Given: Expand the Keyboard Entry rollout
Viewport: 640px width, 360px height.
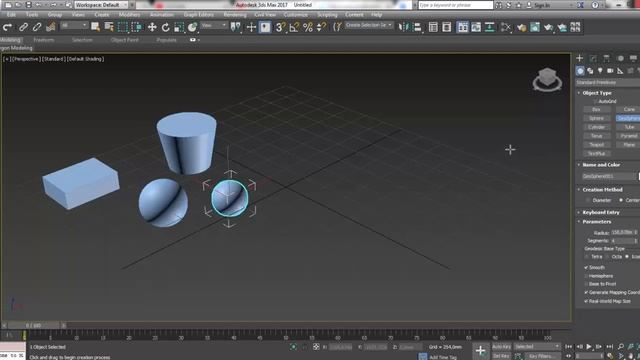Looking at the screenshot, I should 600,213.
